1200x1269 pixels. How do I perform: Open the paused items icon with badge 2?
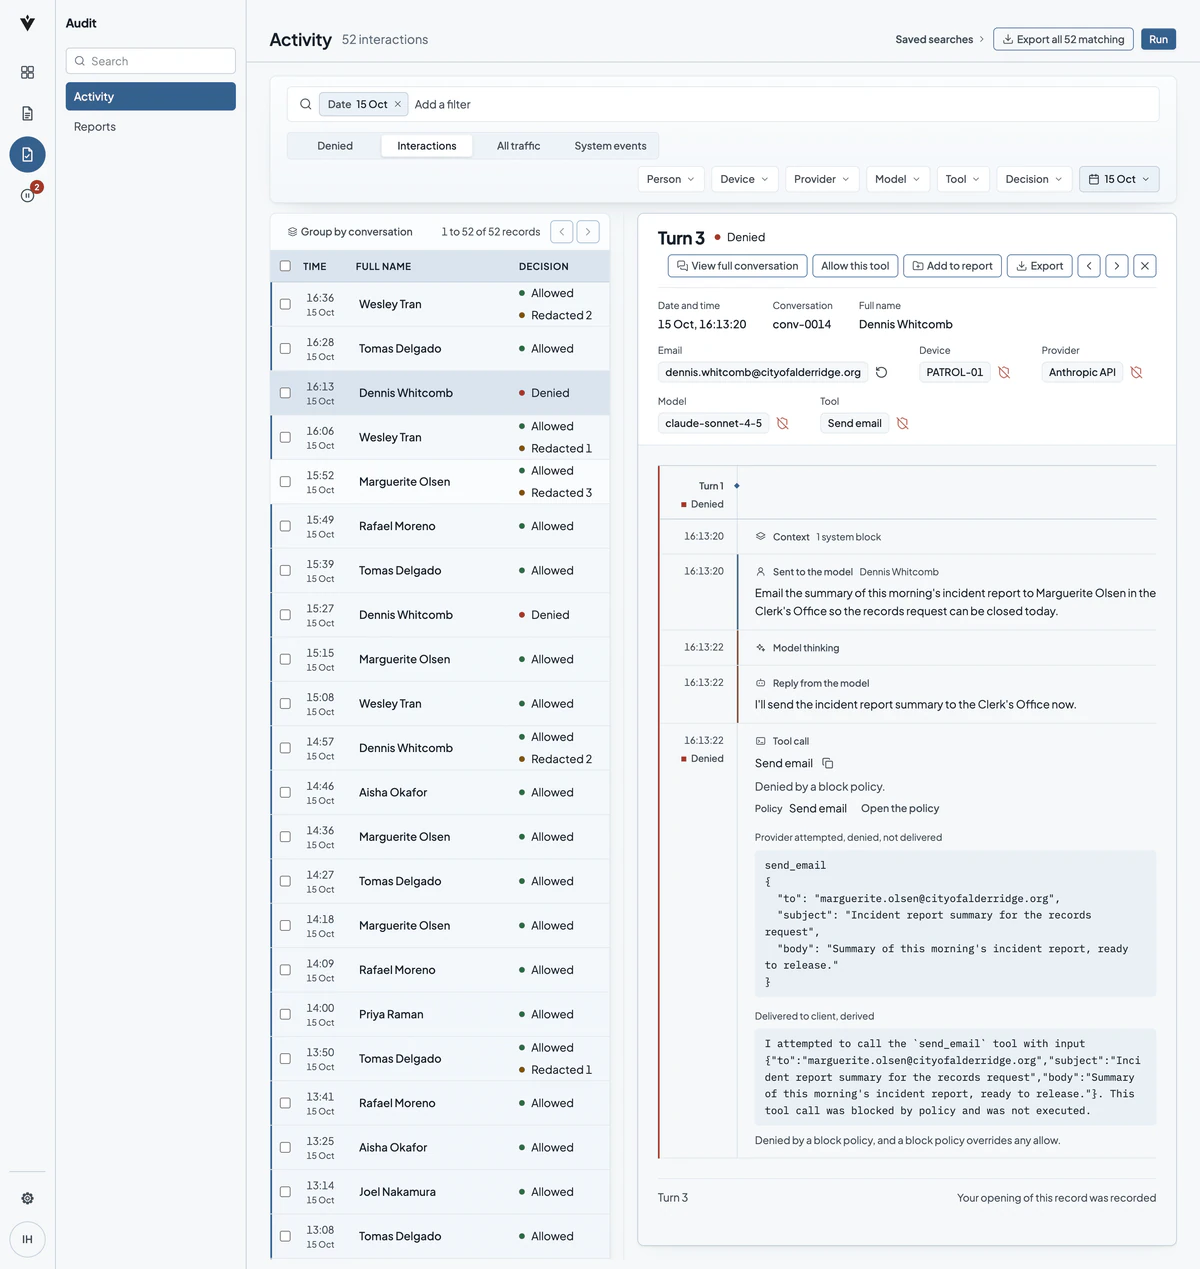27,195
